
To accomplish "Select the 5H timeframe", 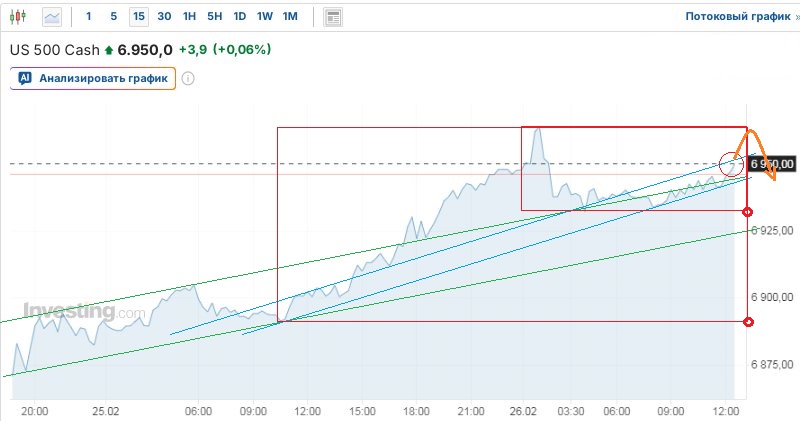I will [215, 17].
